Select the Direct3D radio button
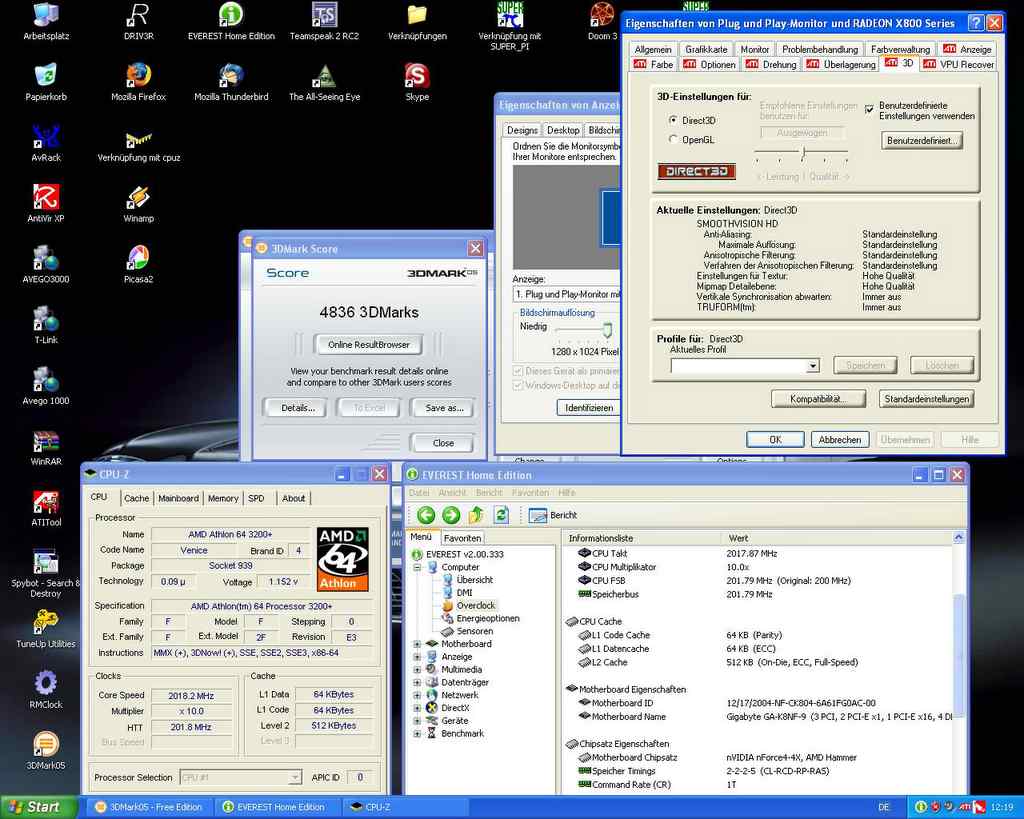This screenshot has height=819, width=1024. pyautogui.click(x=673, y=120)
